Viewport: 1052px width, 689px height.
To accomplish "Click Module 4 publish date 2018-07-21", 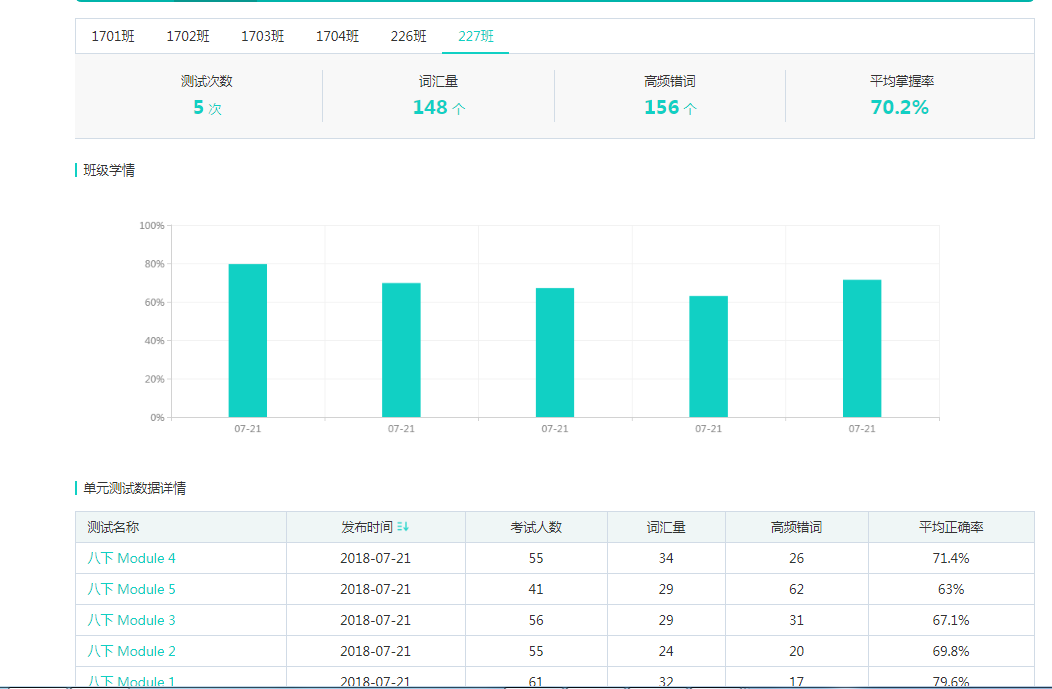I will click(x=376, y=558).
